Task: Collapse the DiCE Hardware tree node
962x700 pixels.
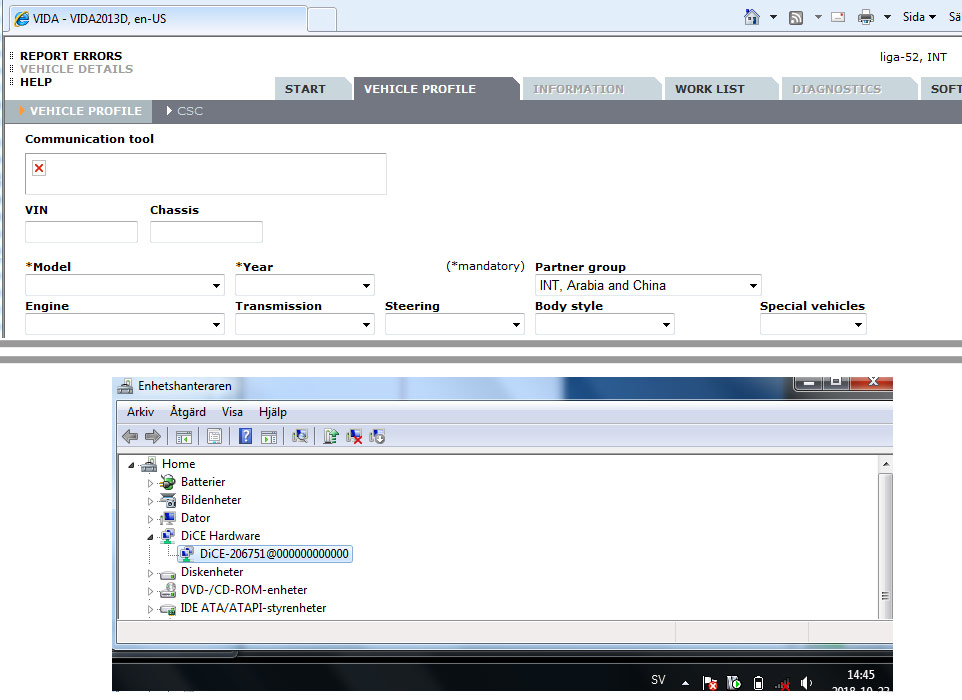Action: (151, 536)
